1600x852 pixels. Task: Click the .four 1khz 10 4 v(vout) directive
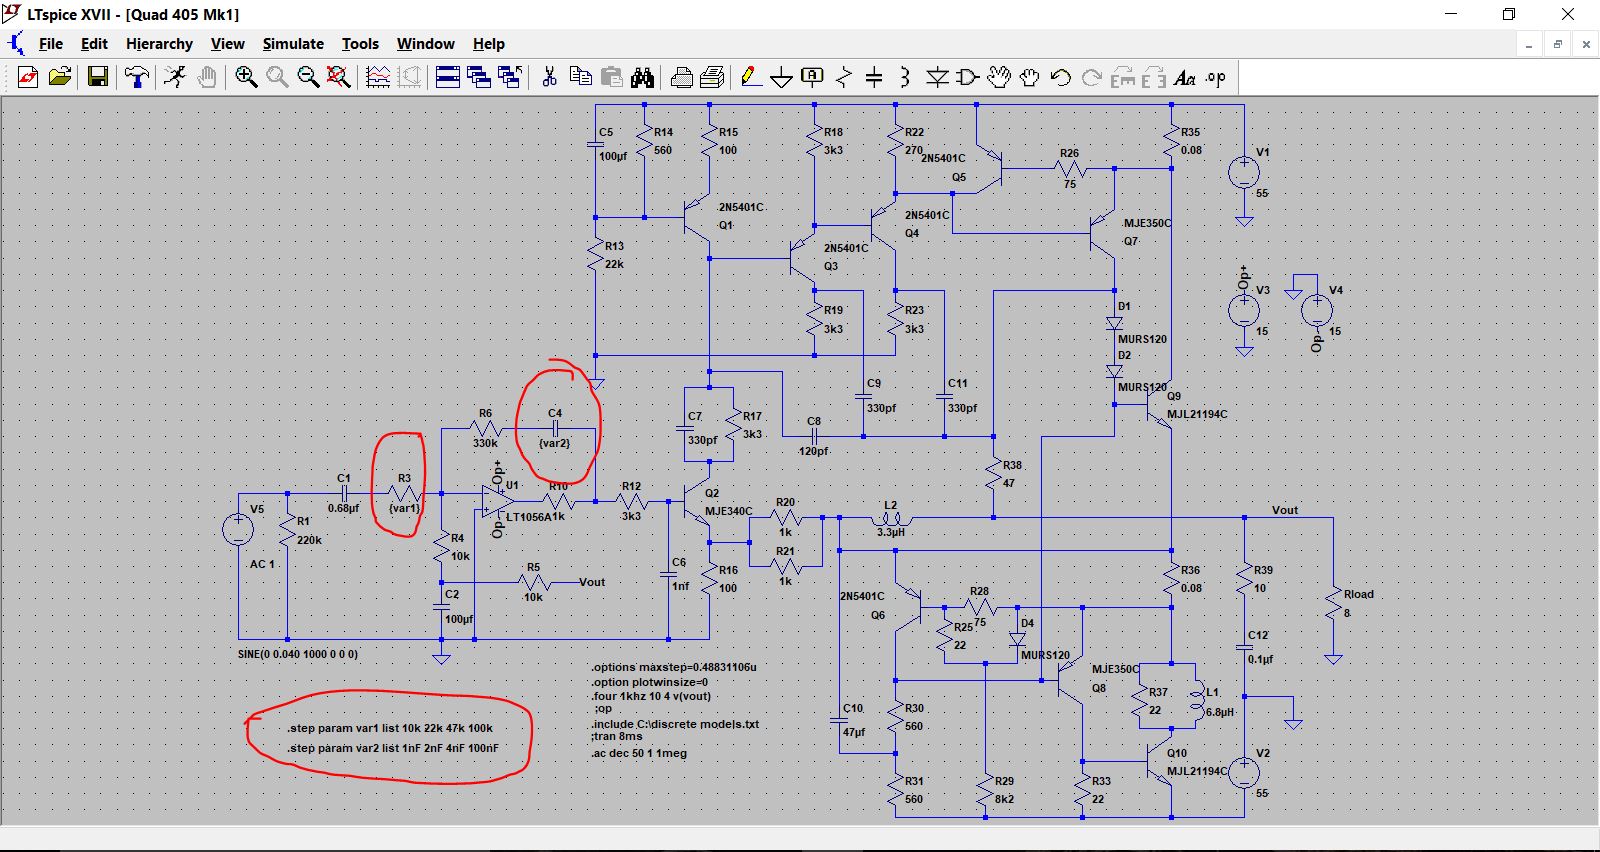click(x=651, y=696)
